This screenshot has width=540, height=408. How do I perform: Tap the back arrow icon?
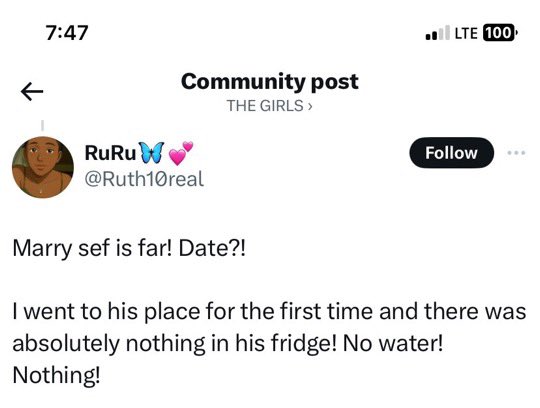tap(32, 92)
